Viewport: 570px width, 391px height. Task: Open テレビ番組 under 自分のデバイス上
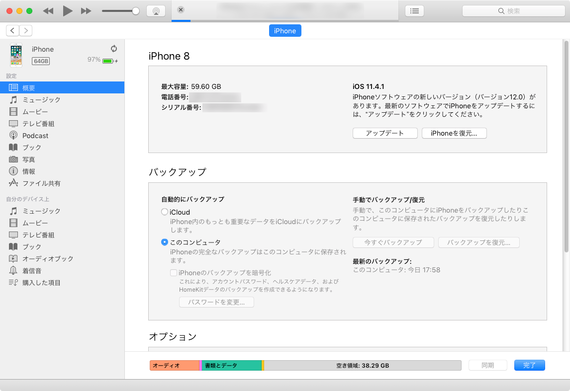[x=62, y=235]
